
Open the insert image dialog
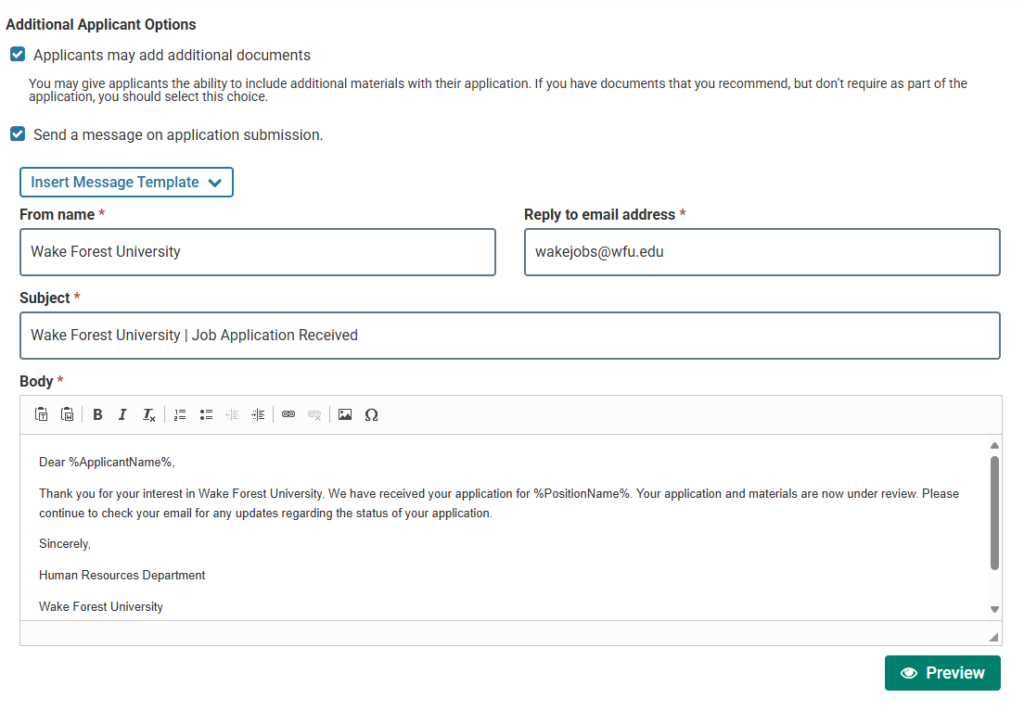tap(345, 415)
